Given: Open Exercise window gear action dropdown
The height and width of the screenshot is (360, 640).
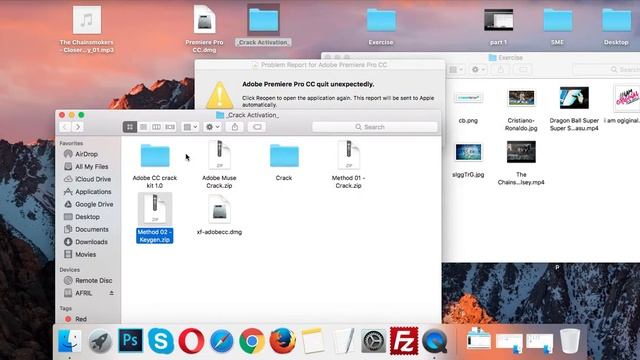Looking at the screenshot, I should coord(478,70).
